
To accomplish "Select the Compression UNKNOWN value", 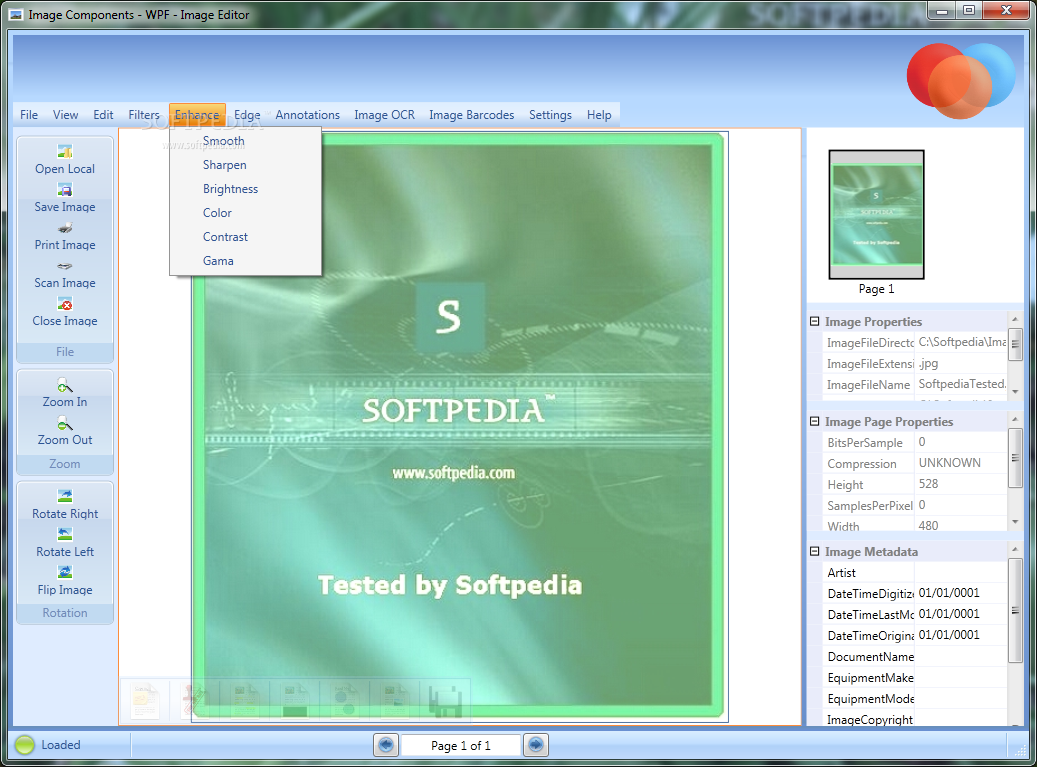I will coord(961,463).
